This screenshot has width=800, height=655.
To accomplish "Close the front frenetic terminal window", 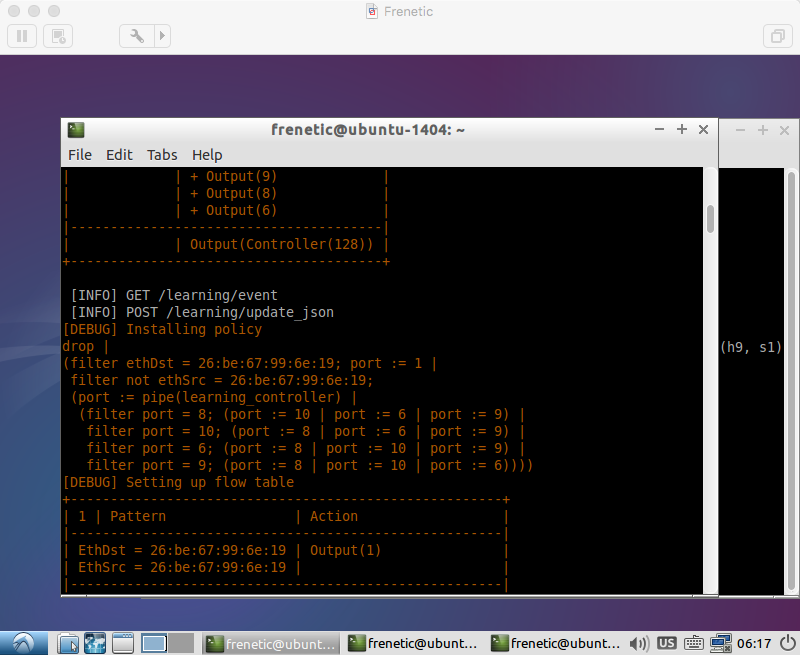I will [704, 130].
